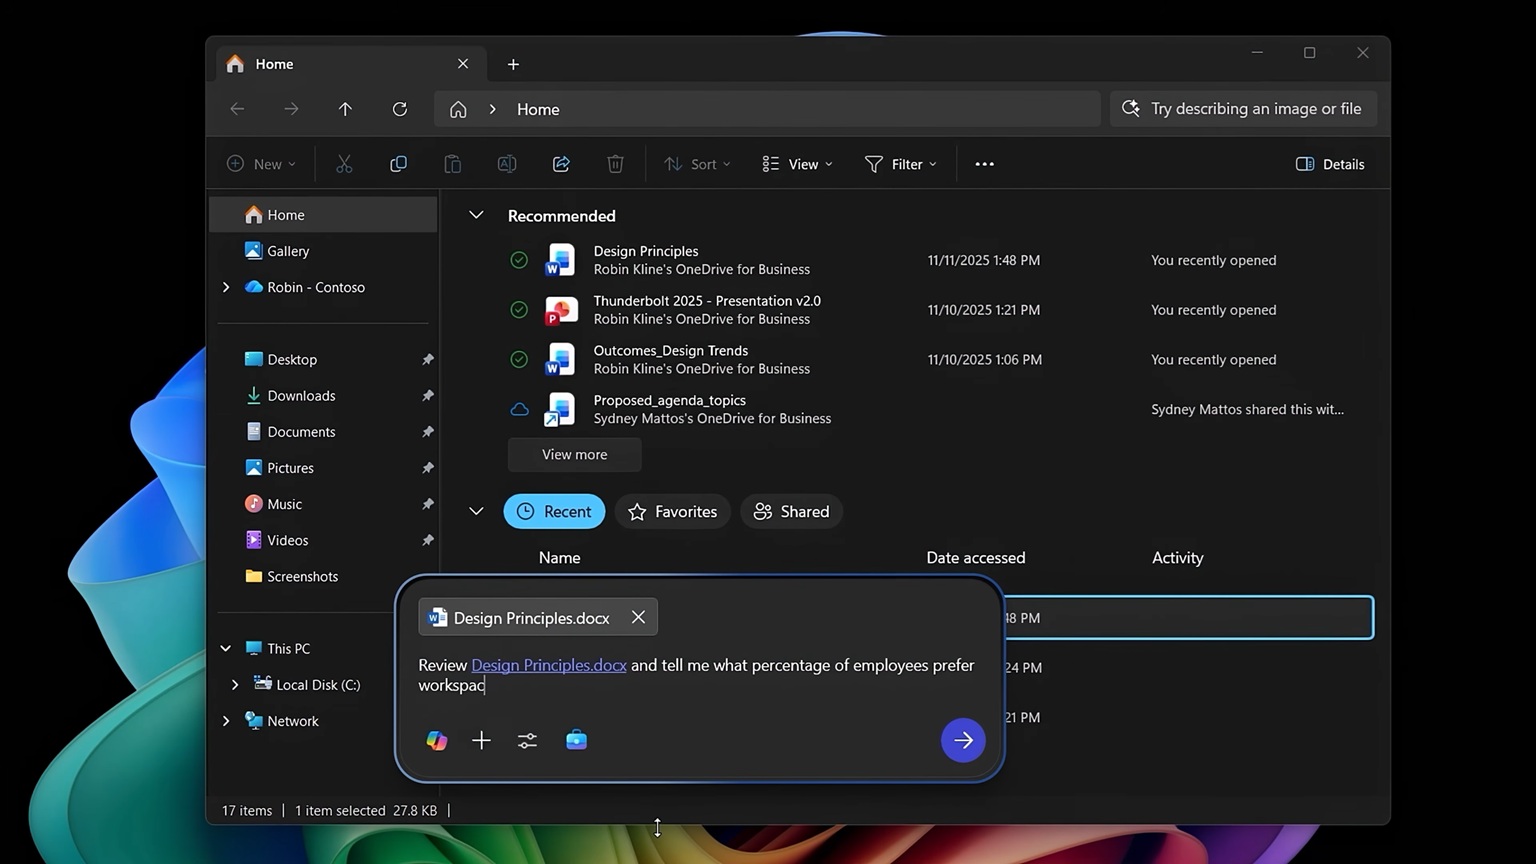Click the Share icon in the toolbar
Viewport: 1536px width, 864px height.
[x=560, y=163]
